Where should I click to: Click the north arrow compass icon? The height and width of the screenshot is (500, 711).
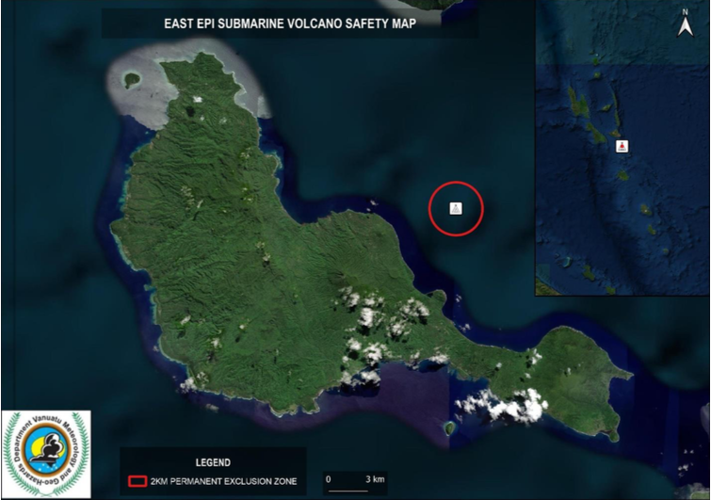point(685,24)
